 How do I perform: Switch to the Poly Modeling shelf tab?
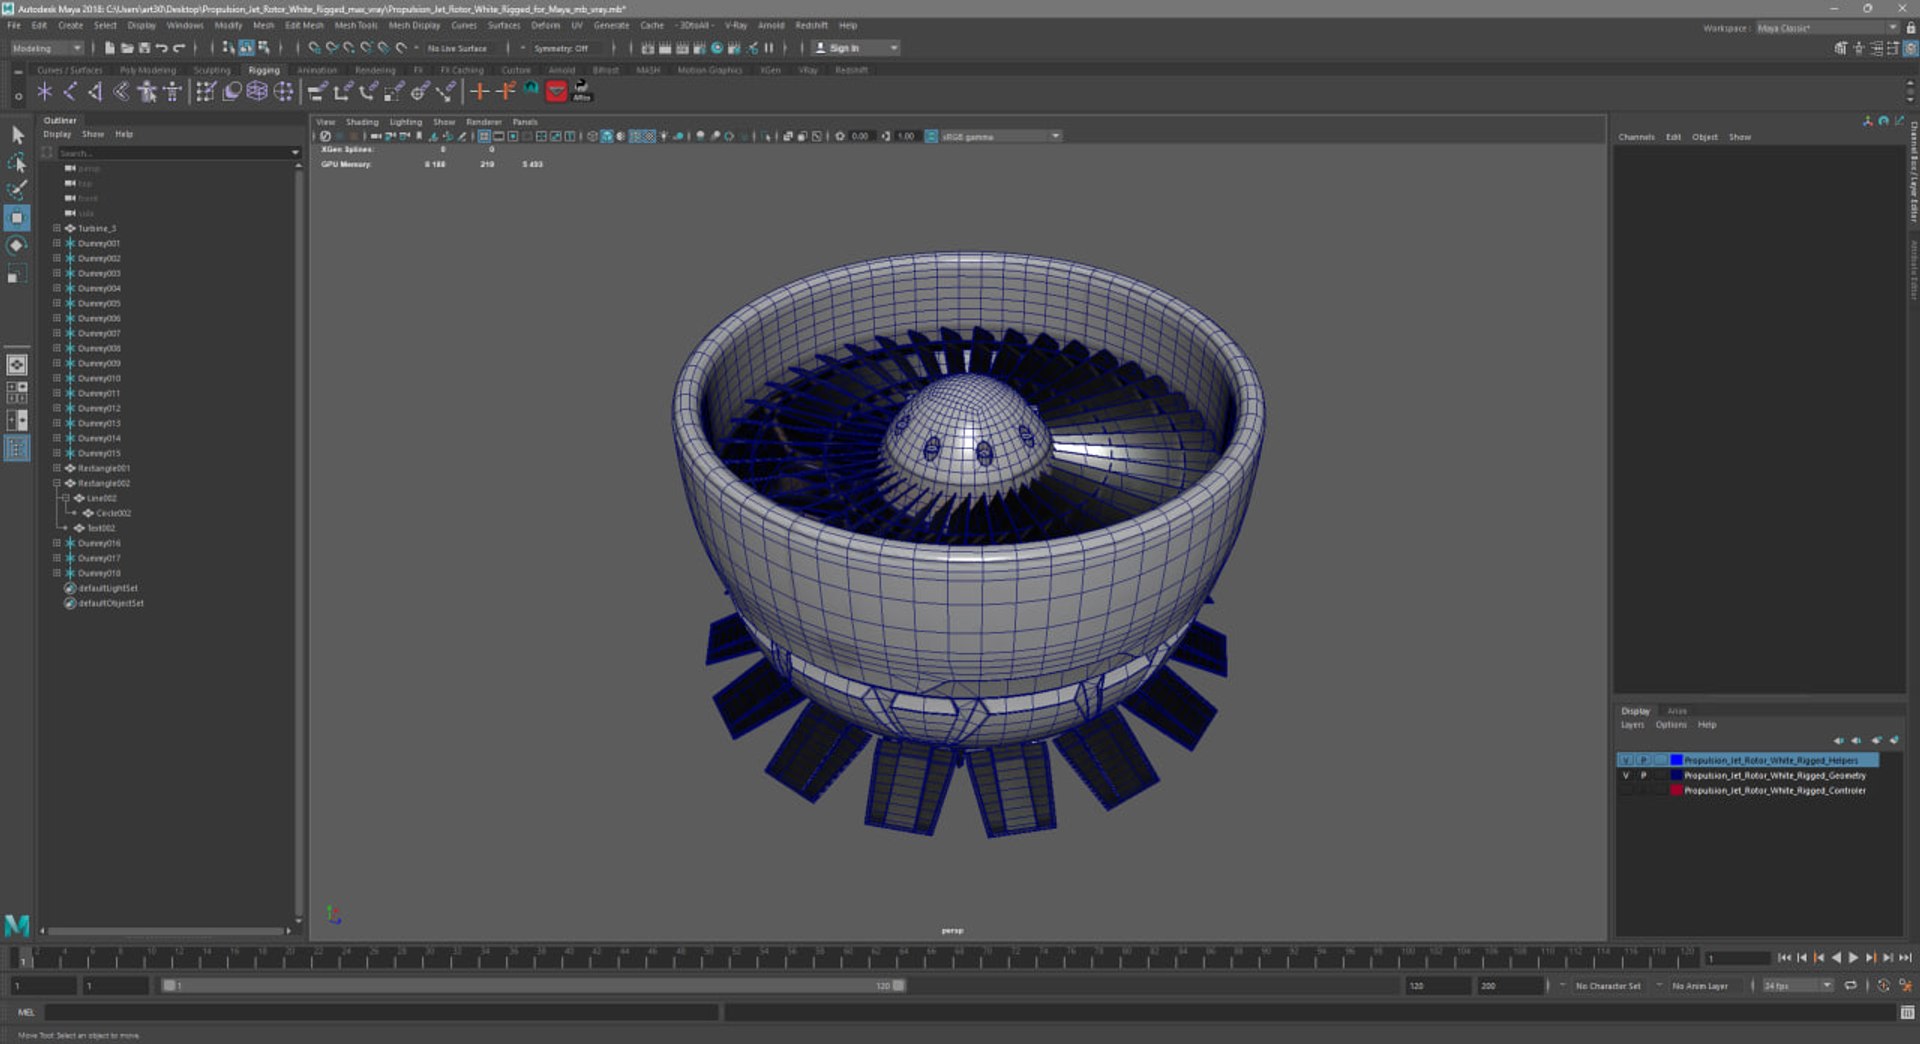pos(148,70)
